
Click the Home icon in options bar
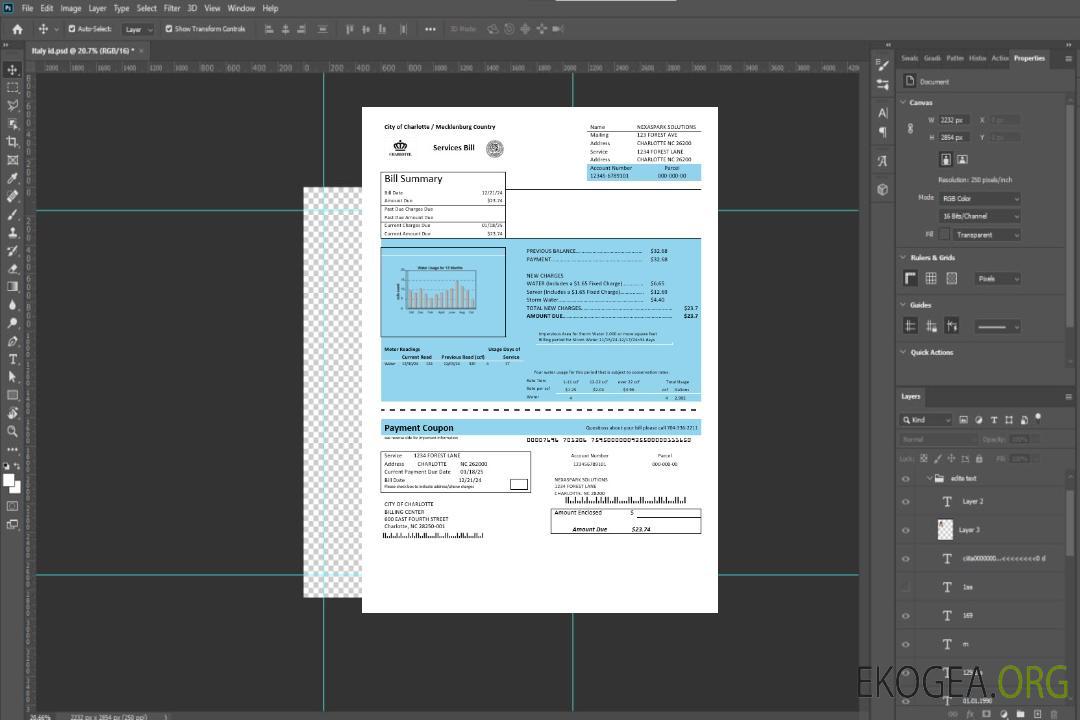click(17, 29)
